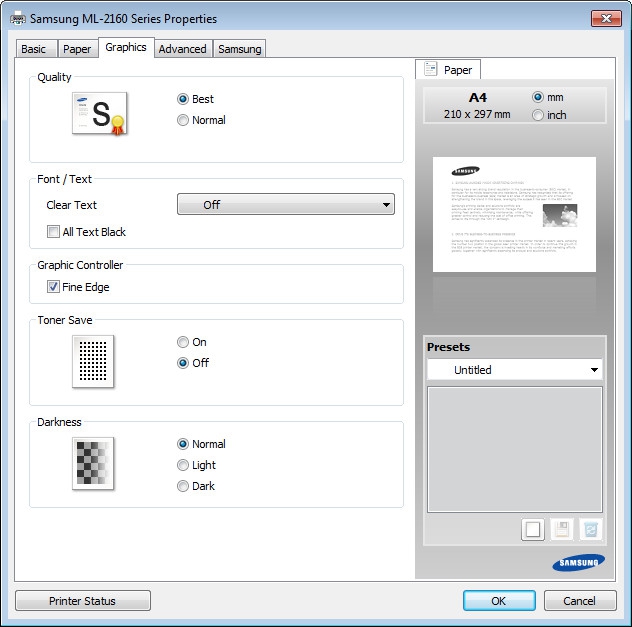The image size is (632, 627).
Task: Click the printer icon in title bar
Action: click(18, 19)
